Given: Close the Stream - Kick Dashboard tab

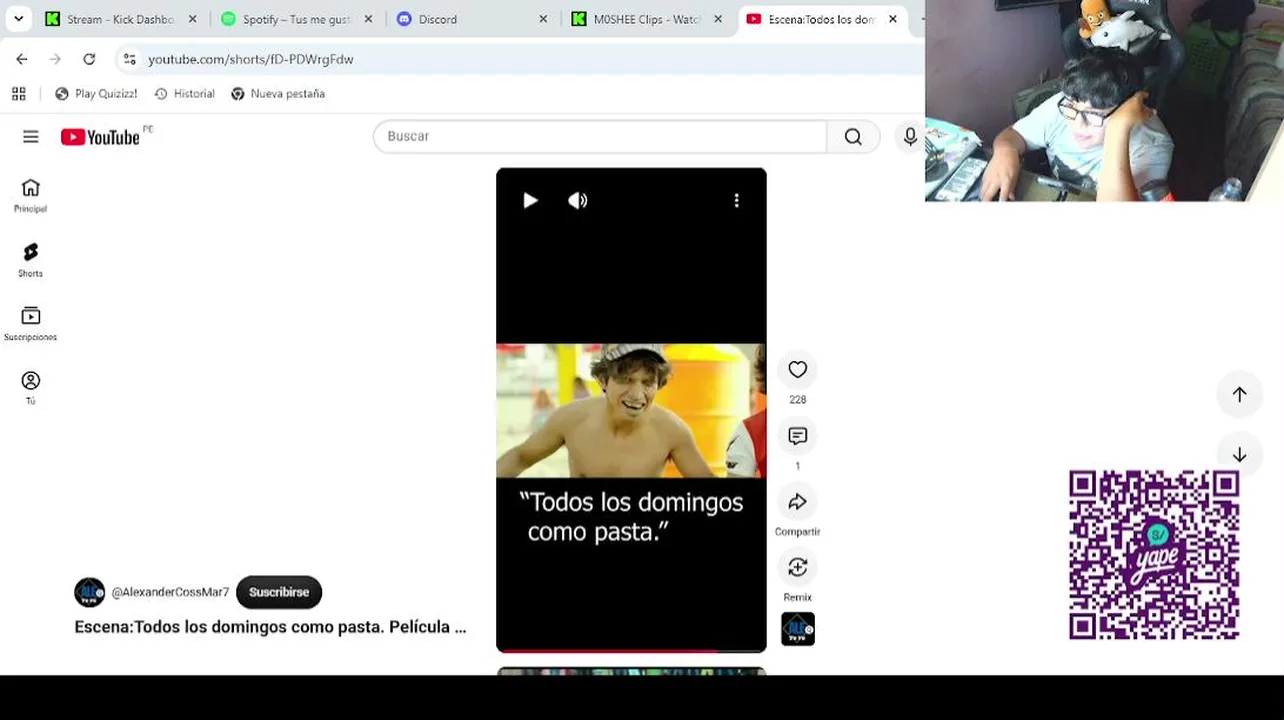Looking at the screenshot, I should coord(192,19).
